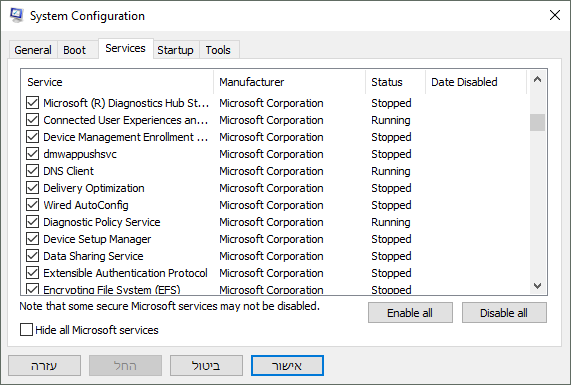Toggle Connected User Experiences service checkbox
Screen dimensions: 571x385
(x=32, y=120)
